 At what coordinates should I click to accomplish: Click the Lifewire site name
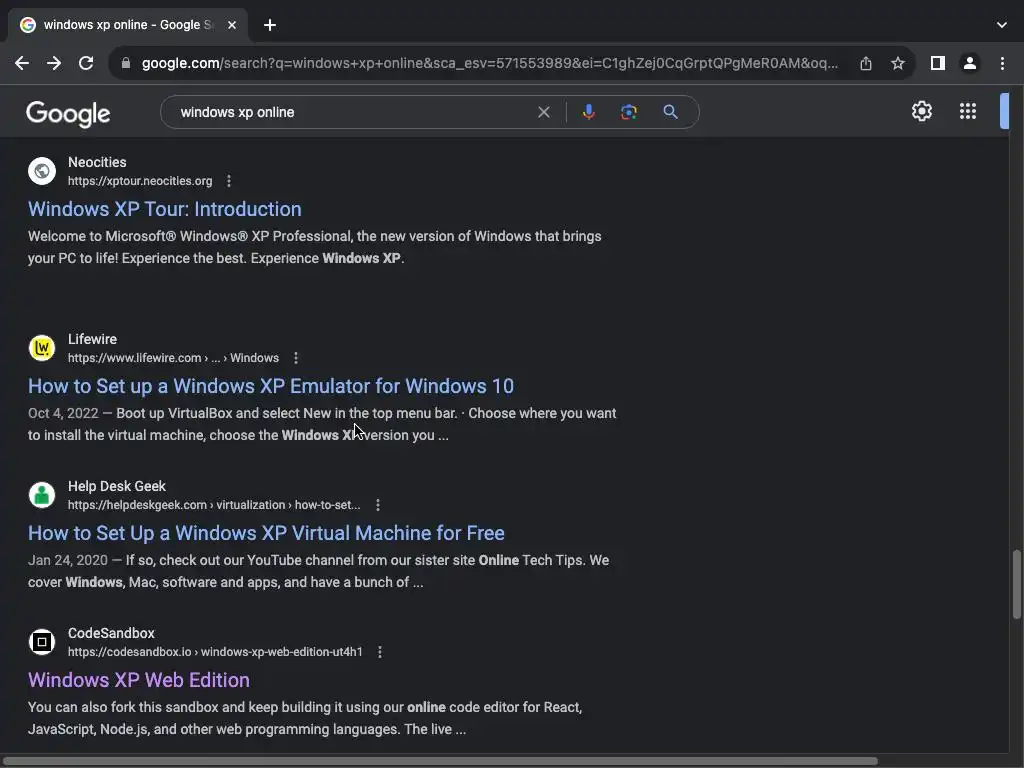tap(92, 339)
